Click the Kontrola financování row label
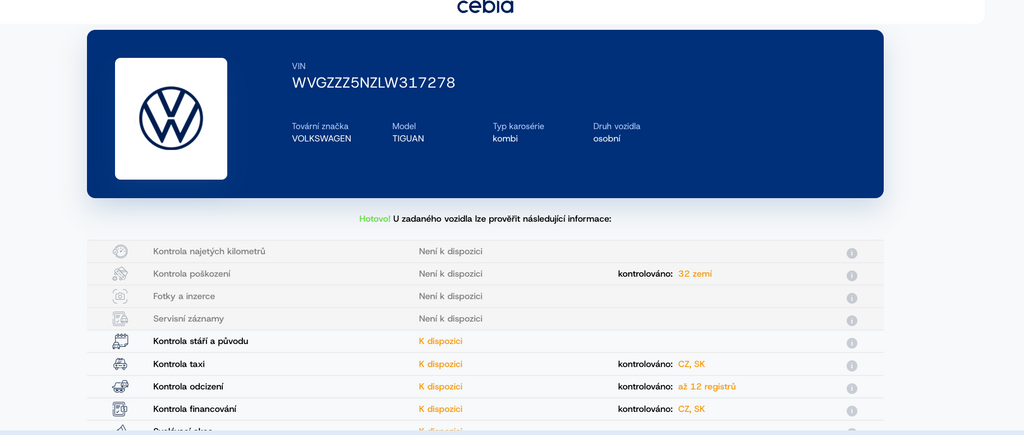Image resolution: width=1024 pixels, height=435 pixels. [195, 409]
